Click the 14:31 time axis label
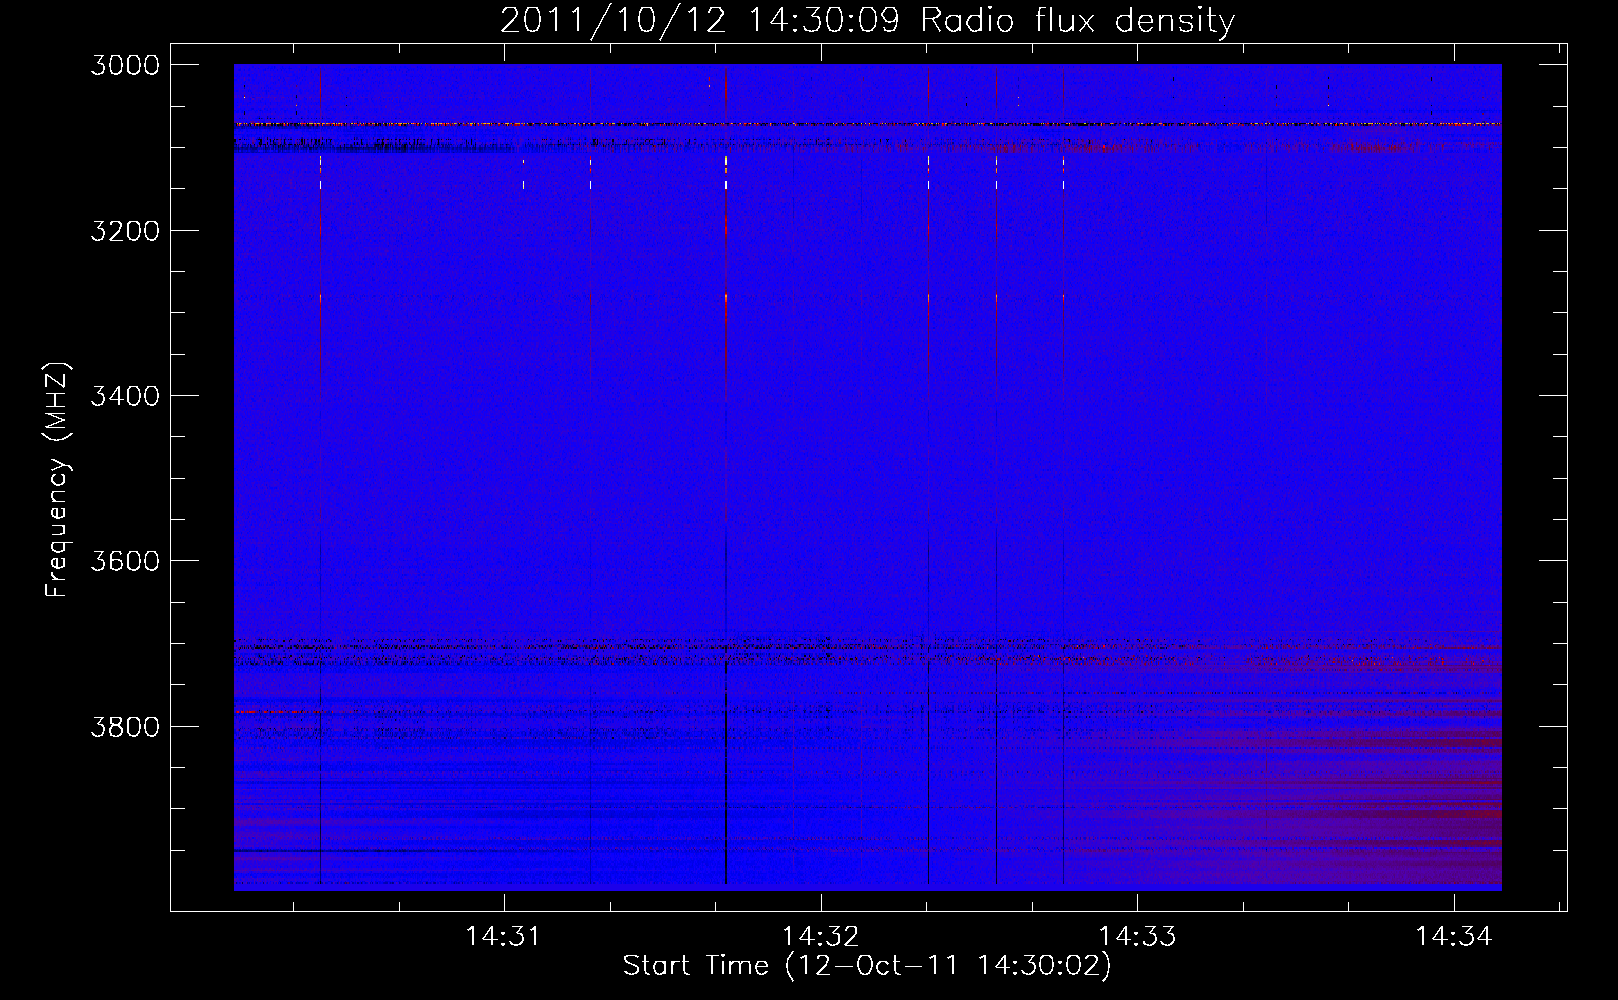Screen dimensions: 1618x1000 pyautogui.click(x=503, y=937)
